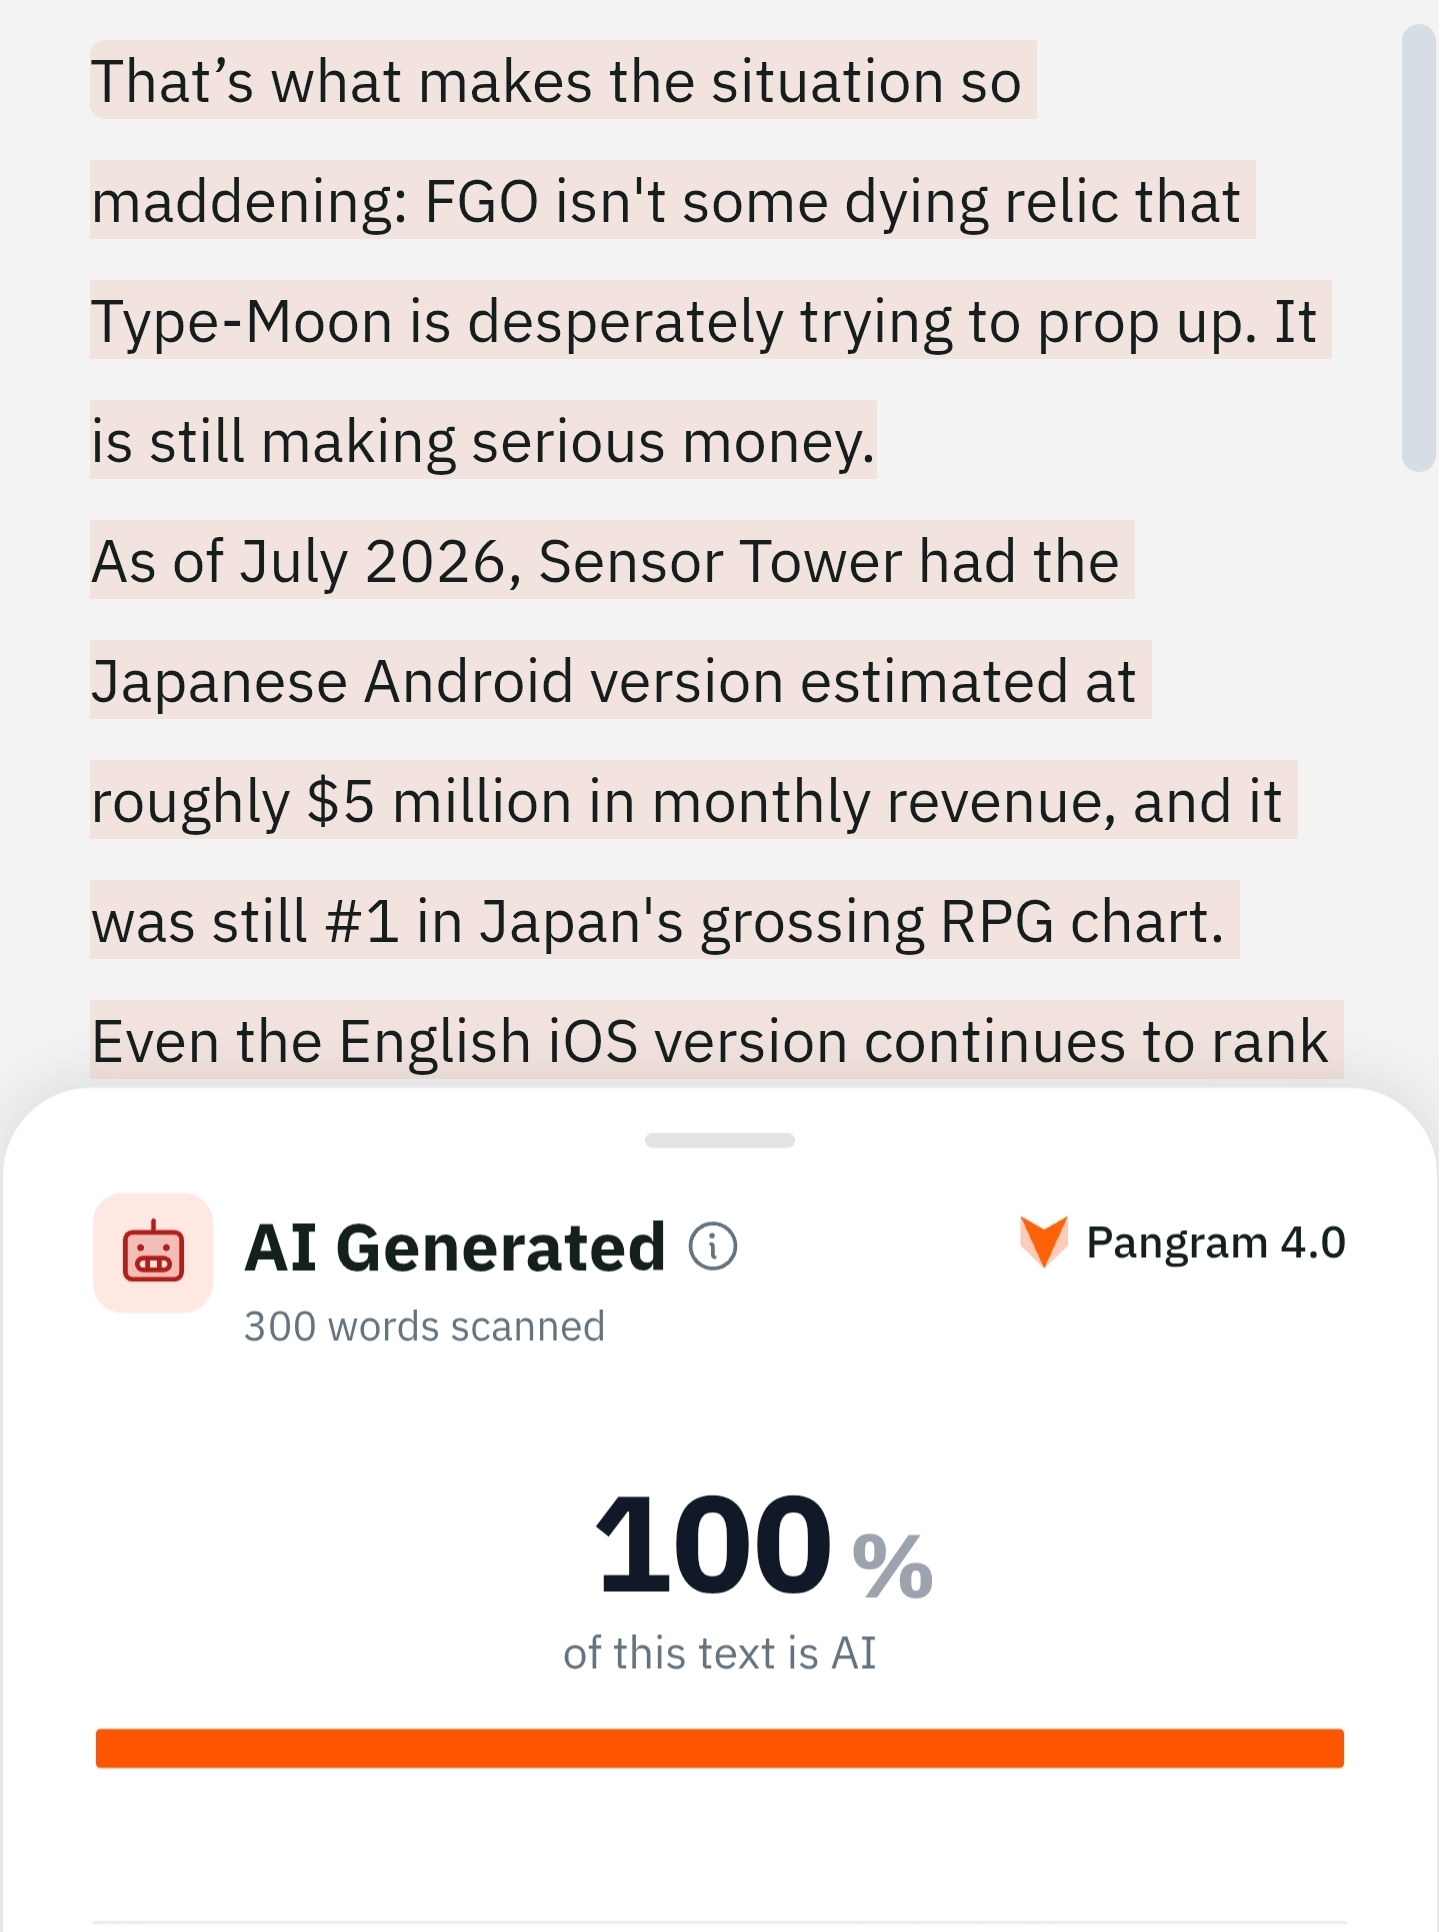
Task: Tap the Pangram 4.0 label
Action: tap(1215, 1243)
